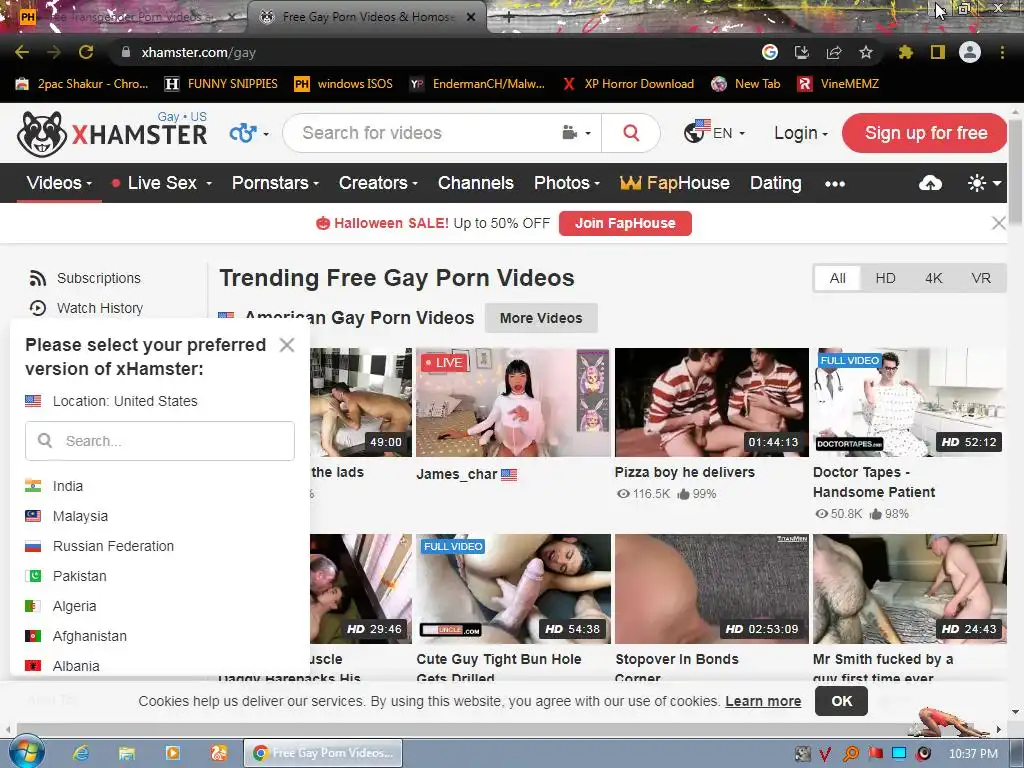This screenshot has height=768, width=1024.
Task: Toggle the browser side panel icon
Action: point(938,52)
